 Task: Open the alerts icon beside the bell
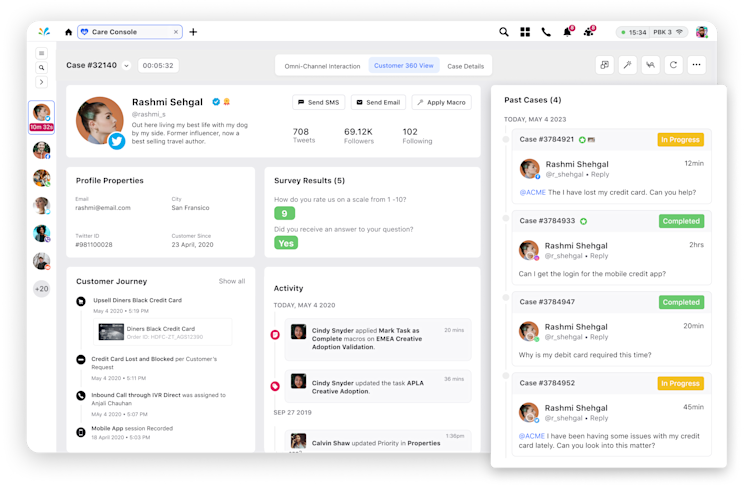[x=589, y=32]
